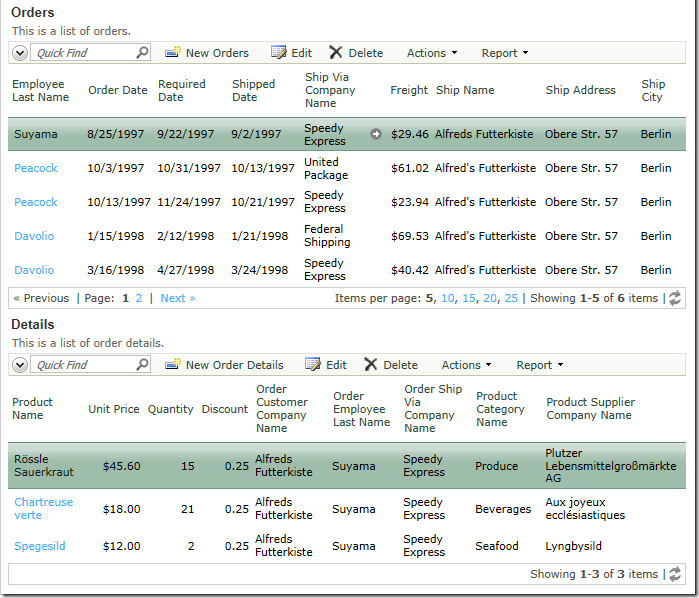The height and width of the screenshot is (598, 699).
Task: Refresh the Orders list
Action: click(675, 298)
